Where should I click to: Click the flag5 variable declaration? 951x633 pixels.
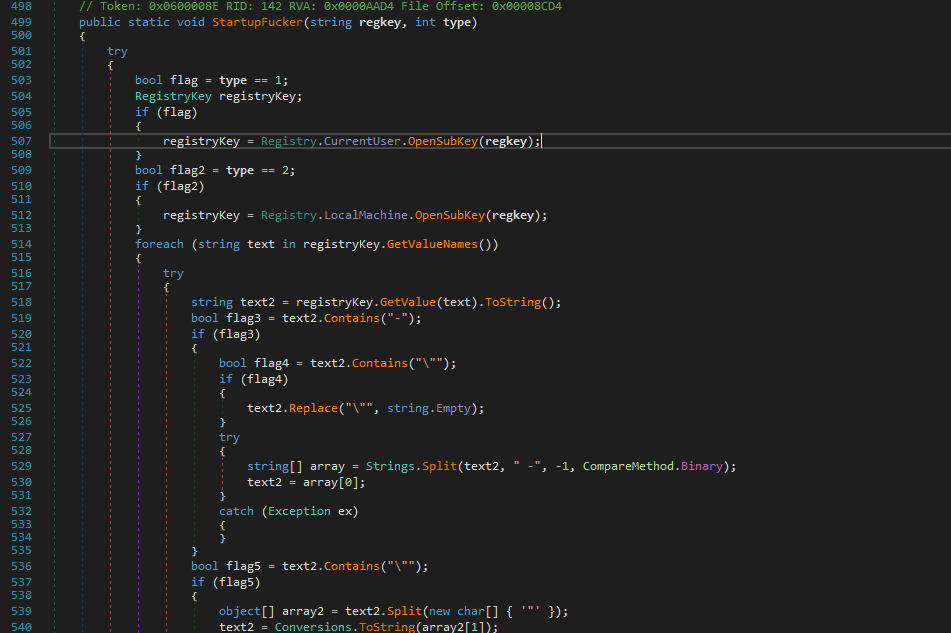[243, 566]
